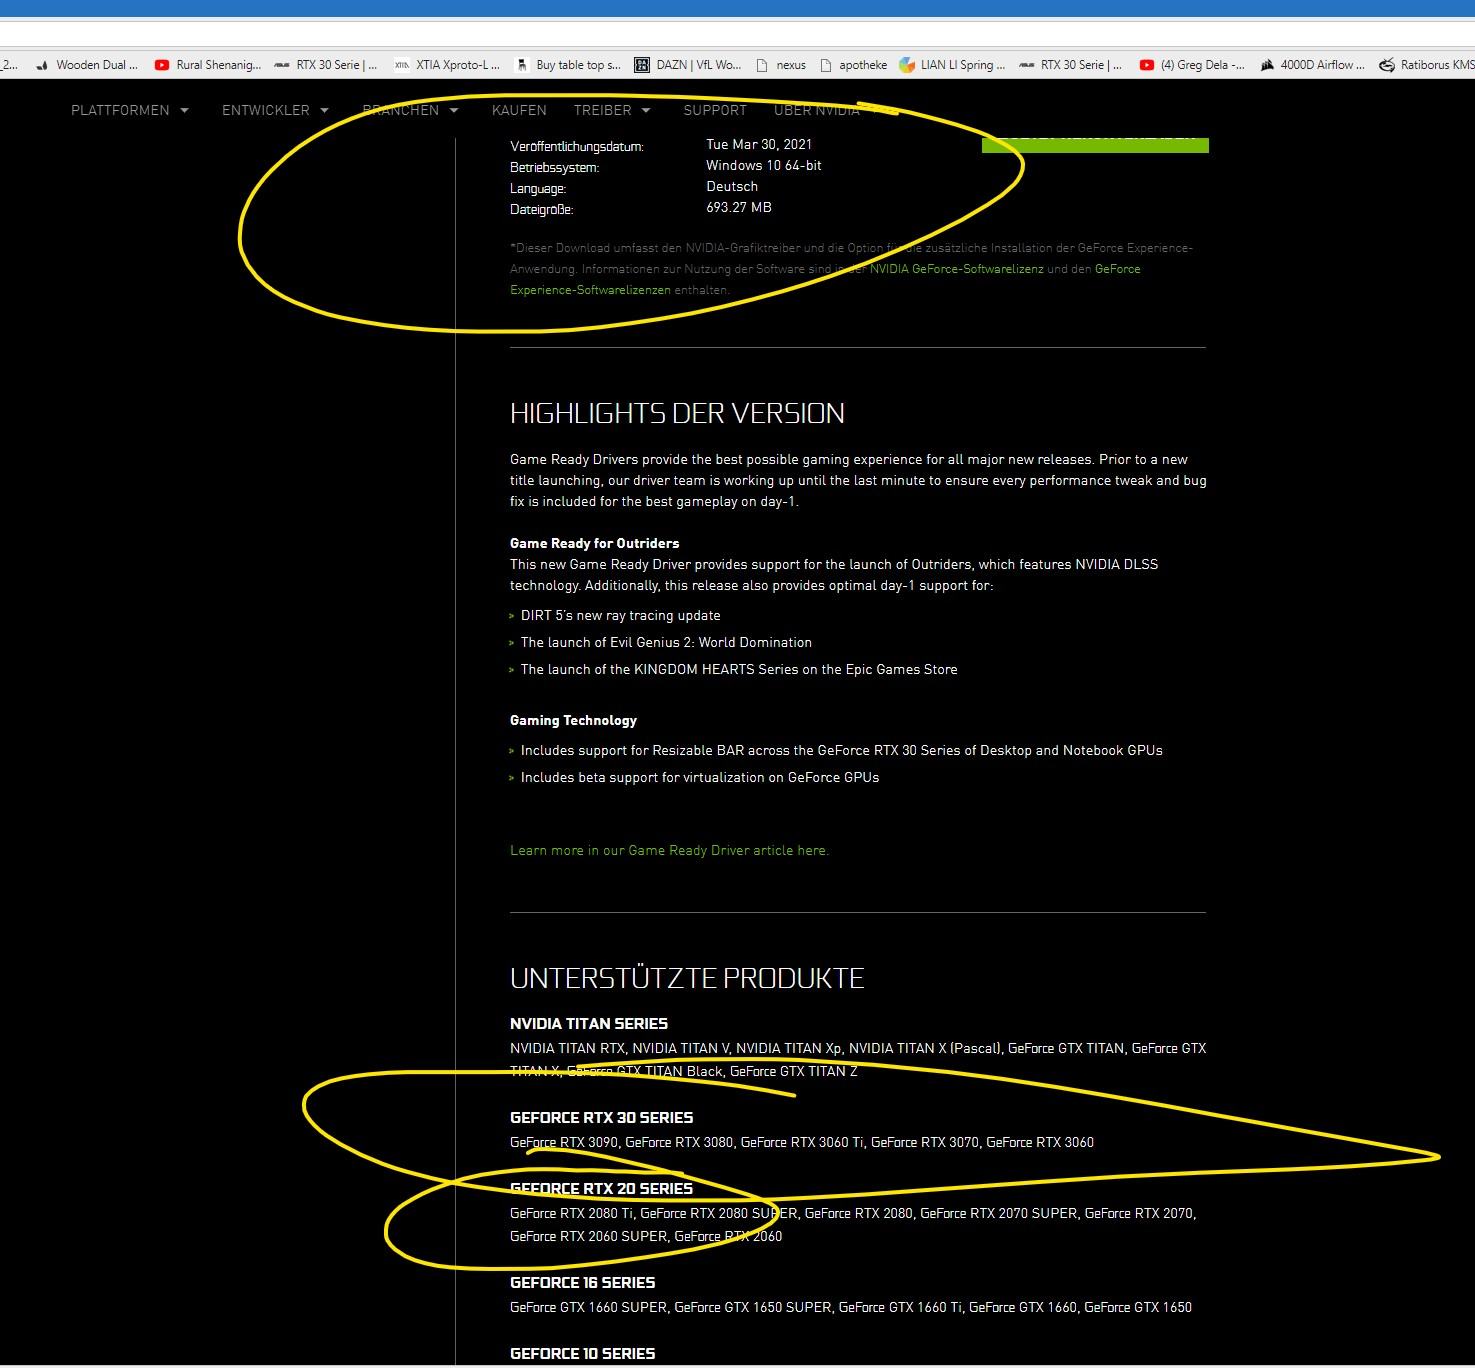Open the KAUFEN menu item

519,110
